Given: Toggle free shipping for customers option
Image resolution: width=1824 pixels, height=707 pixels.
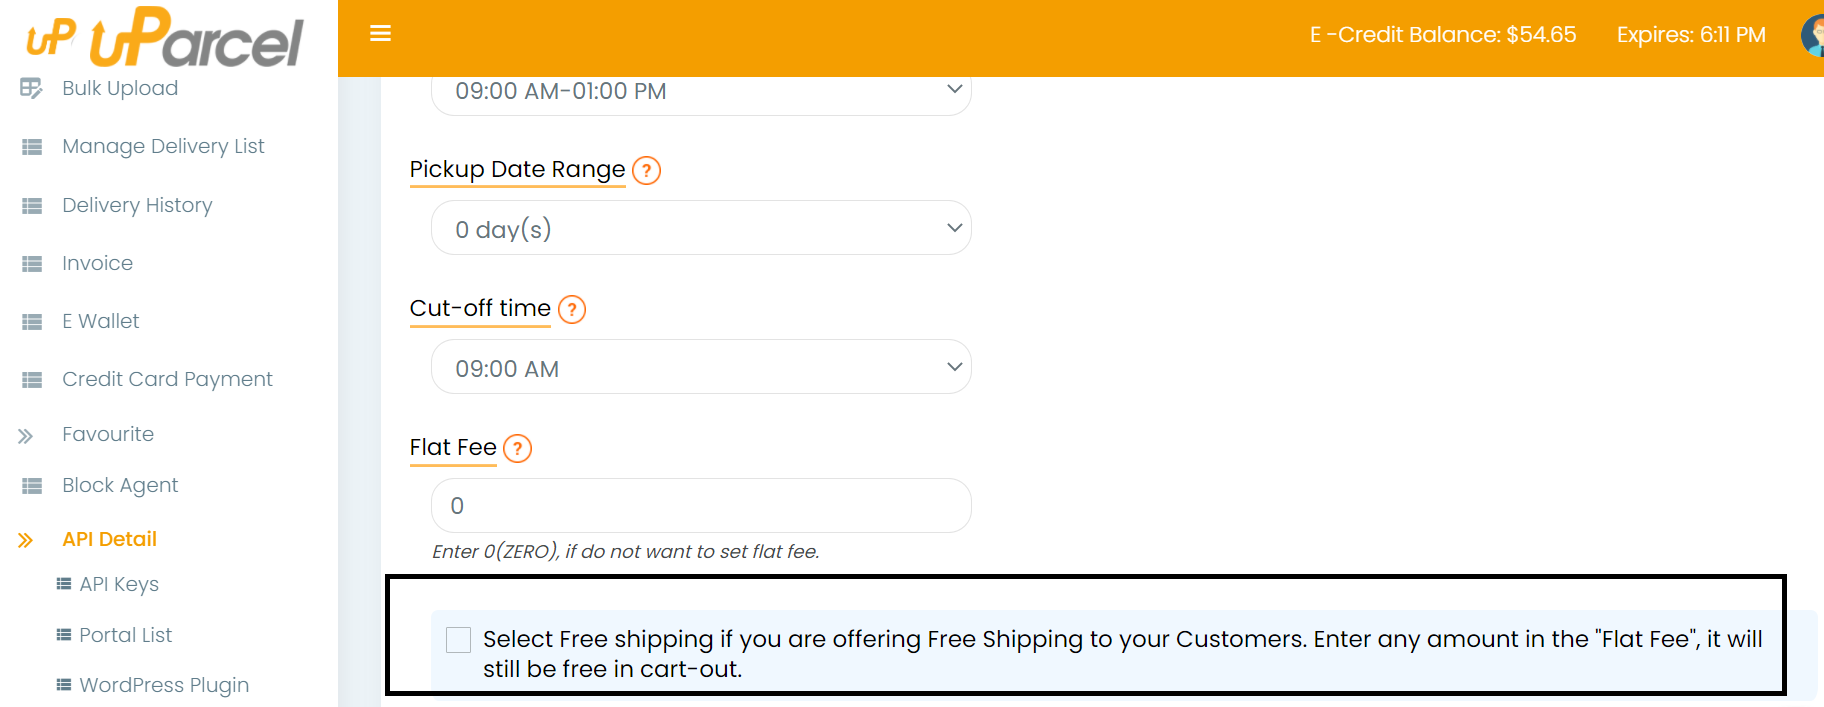Looking at the screenshot, I should click(x=457, y=638).
